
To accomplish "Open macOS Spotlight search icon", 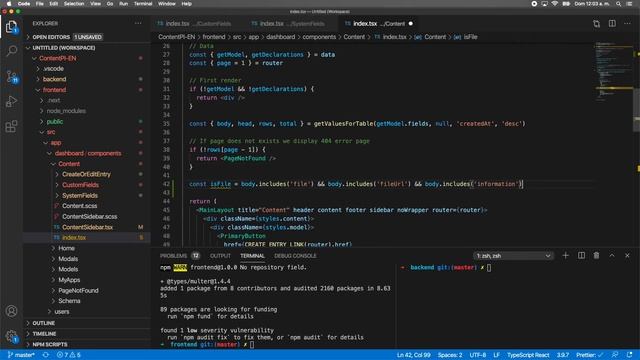I will pos(618,4).
